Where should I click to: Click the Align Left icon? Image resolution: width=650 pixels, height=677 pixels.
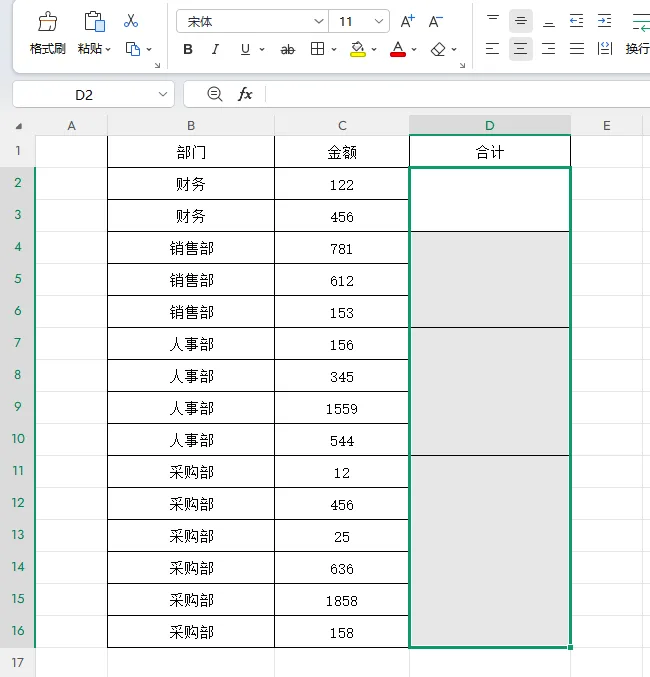point(492,48)
